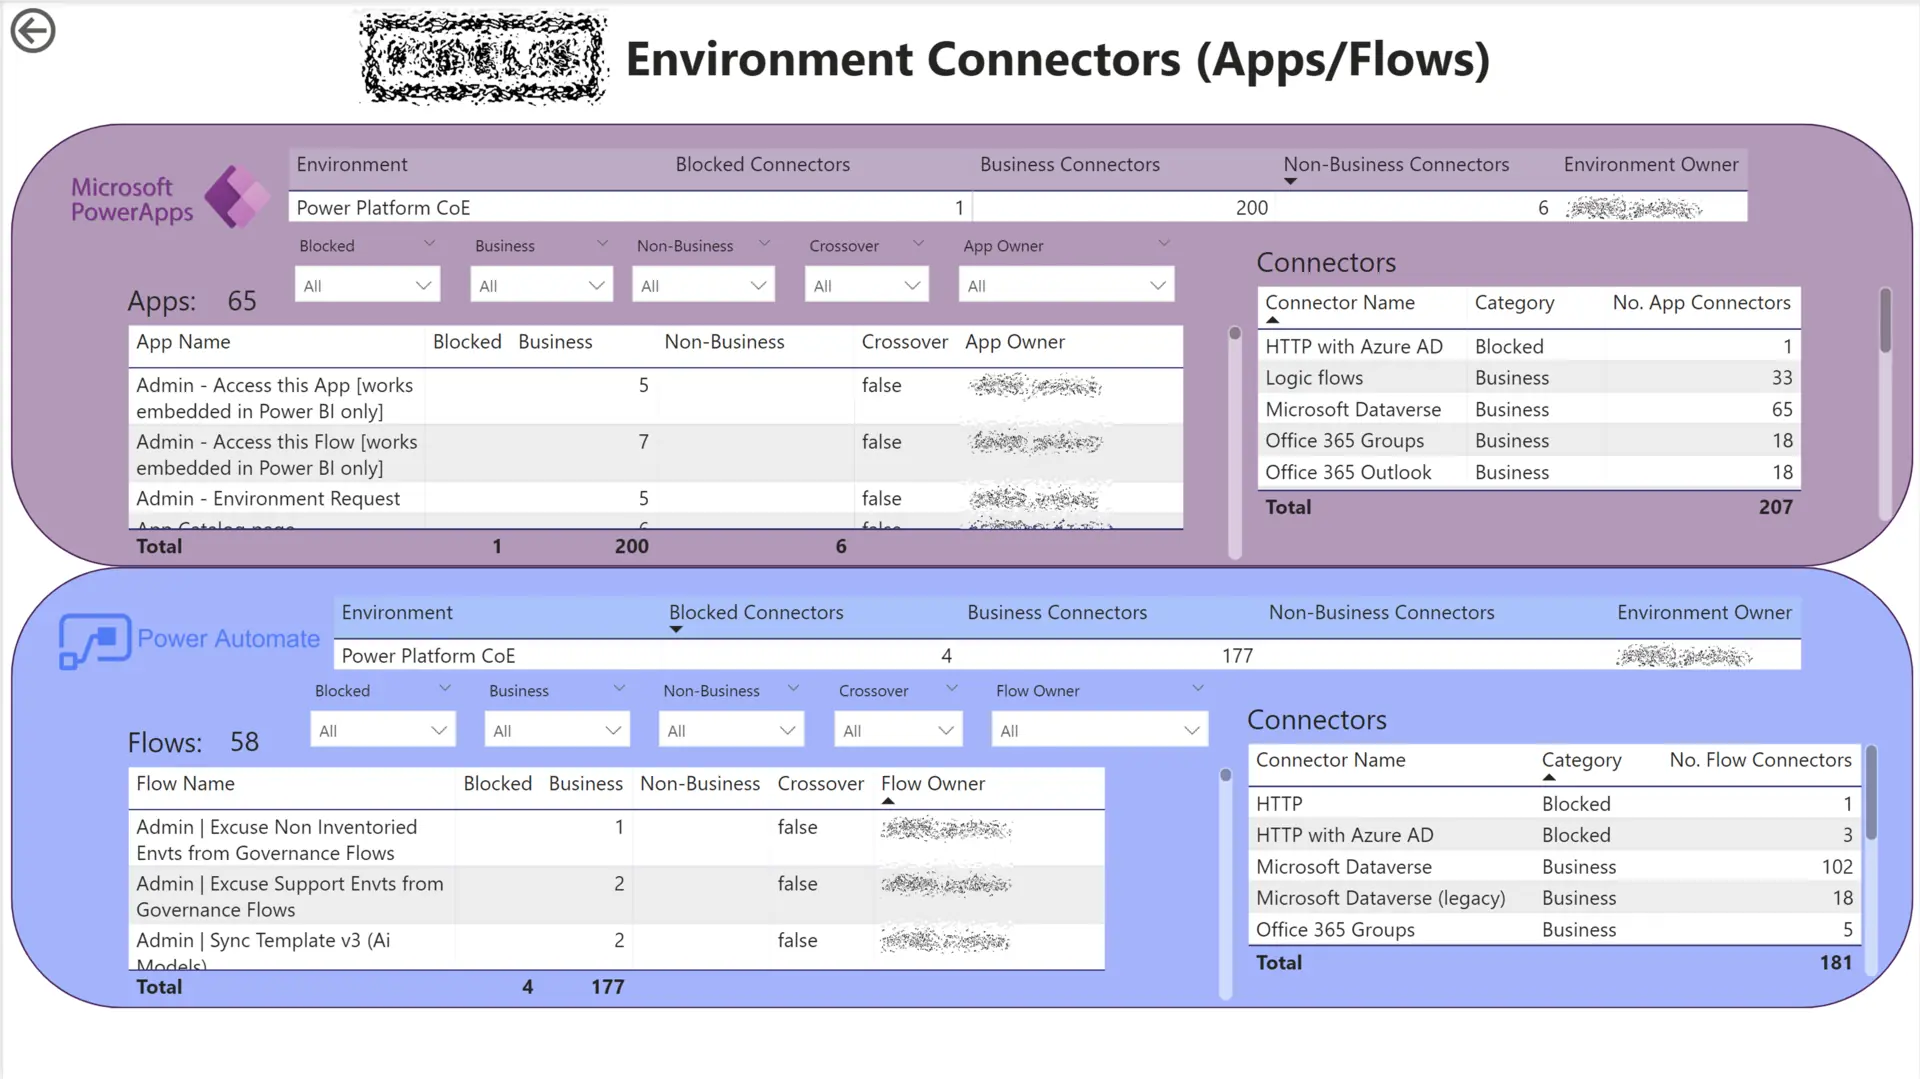Select the Microsoft Dataverse (legacy) connector row
Image resolution: width=1920 pixels, height=1079 pixels.
pos(1380,898)
